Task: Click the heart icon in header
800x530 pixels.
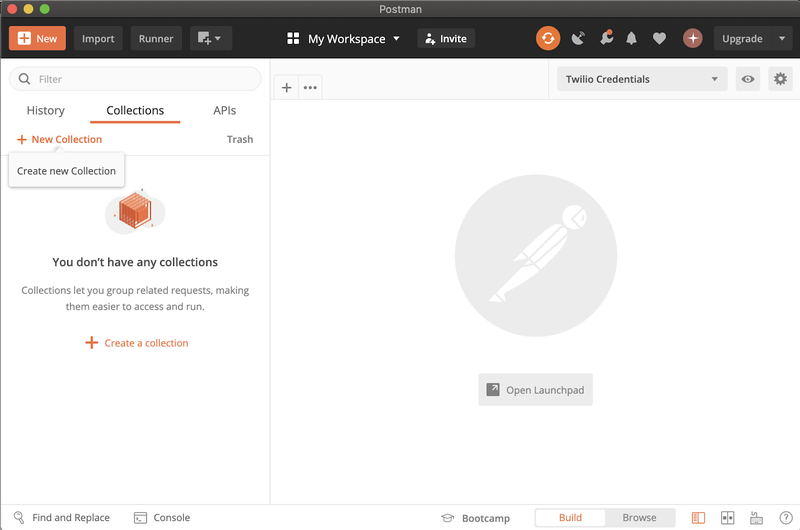Action: [659, 38]
